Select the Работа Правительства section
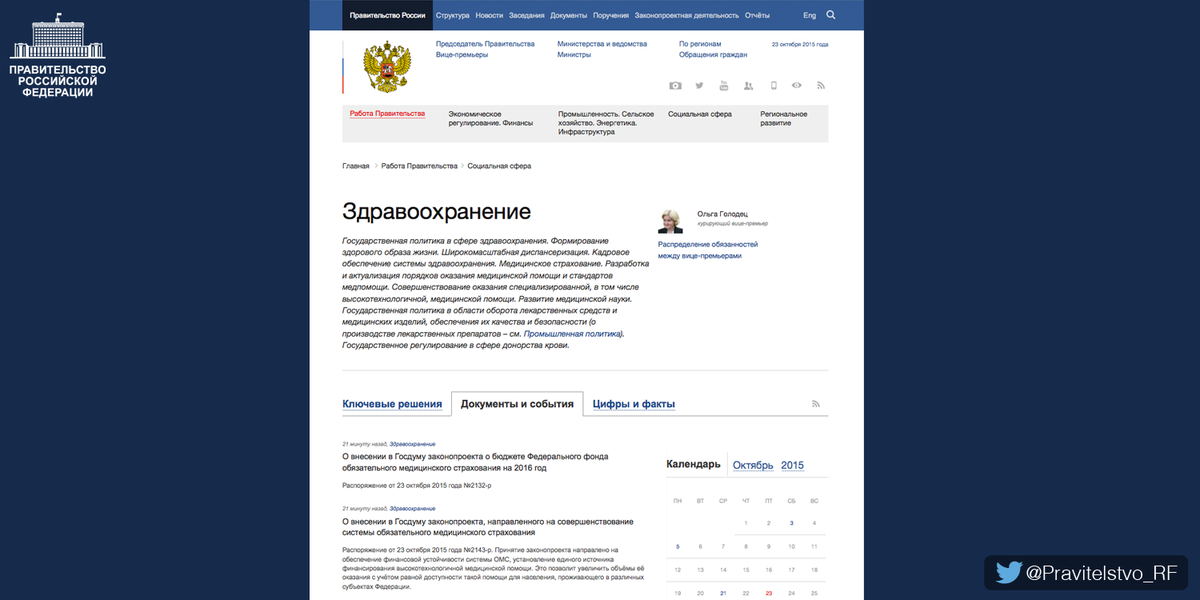 click(387, 113)
